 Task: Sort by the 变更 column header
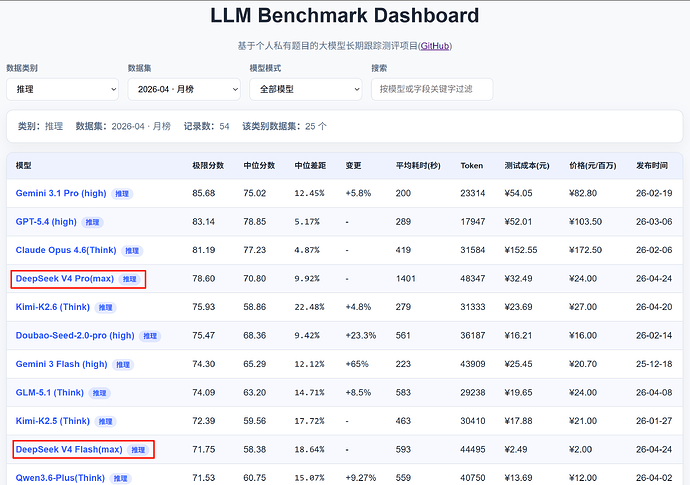353,165
